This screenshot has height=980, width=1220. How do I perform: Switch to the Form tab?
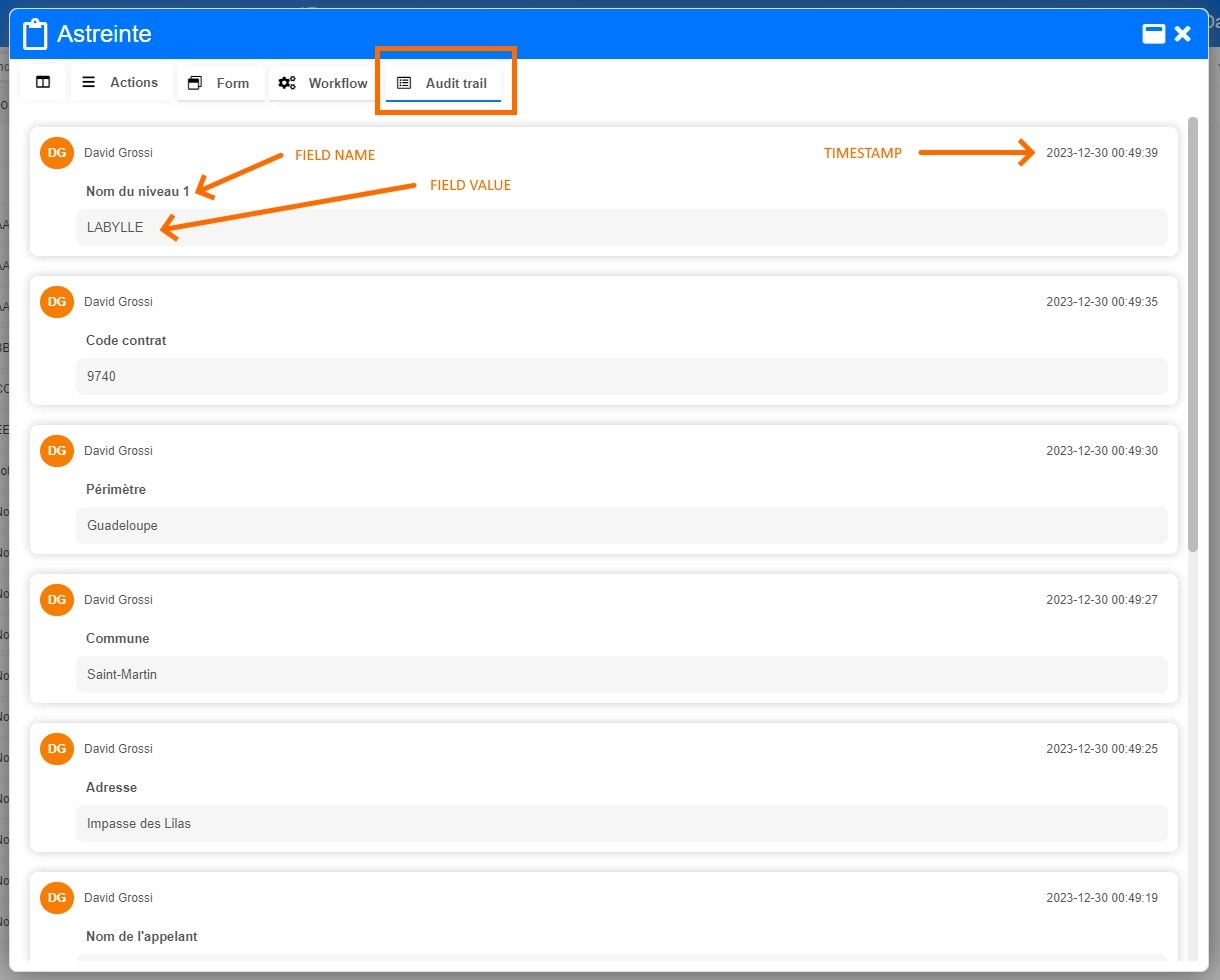tap(233, 83)
